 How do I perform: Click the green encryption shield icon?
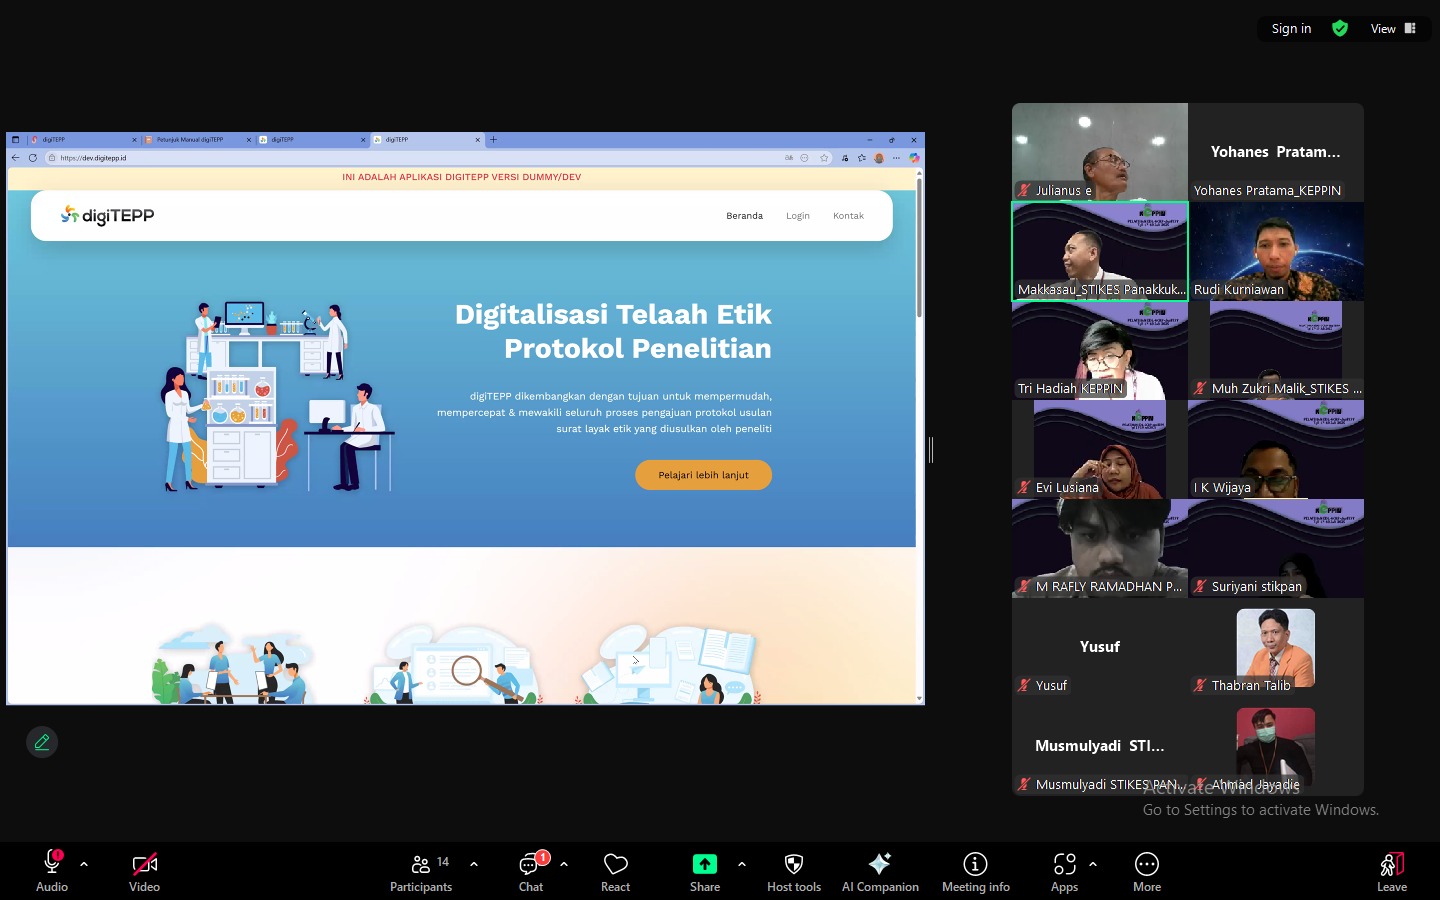point(1340,28)
